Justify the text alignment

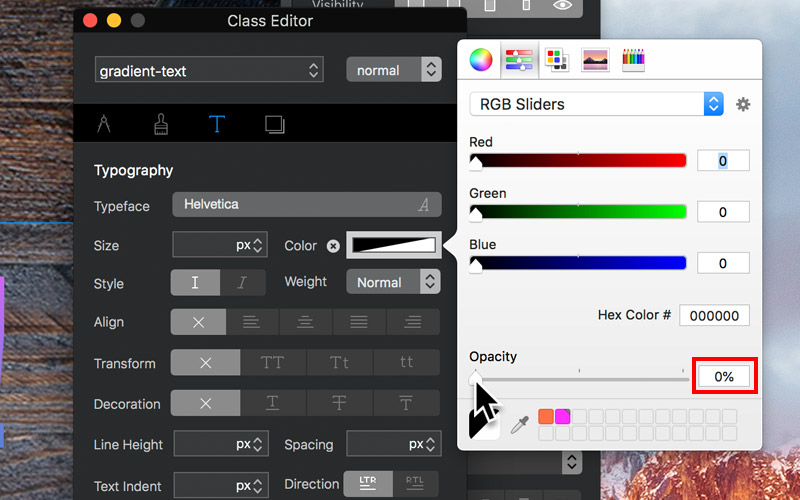(359, 322)
